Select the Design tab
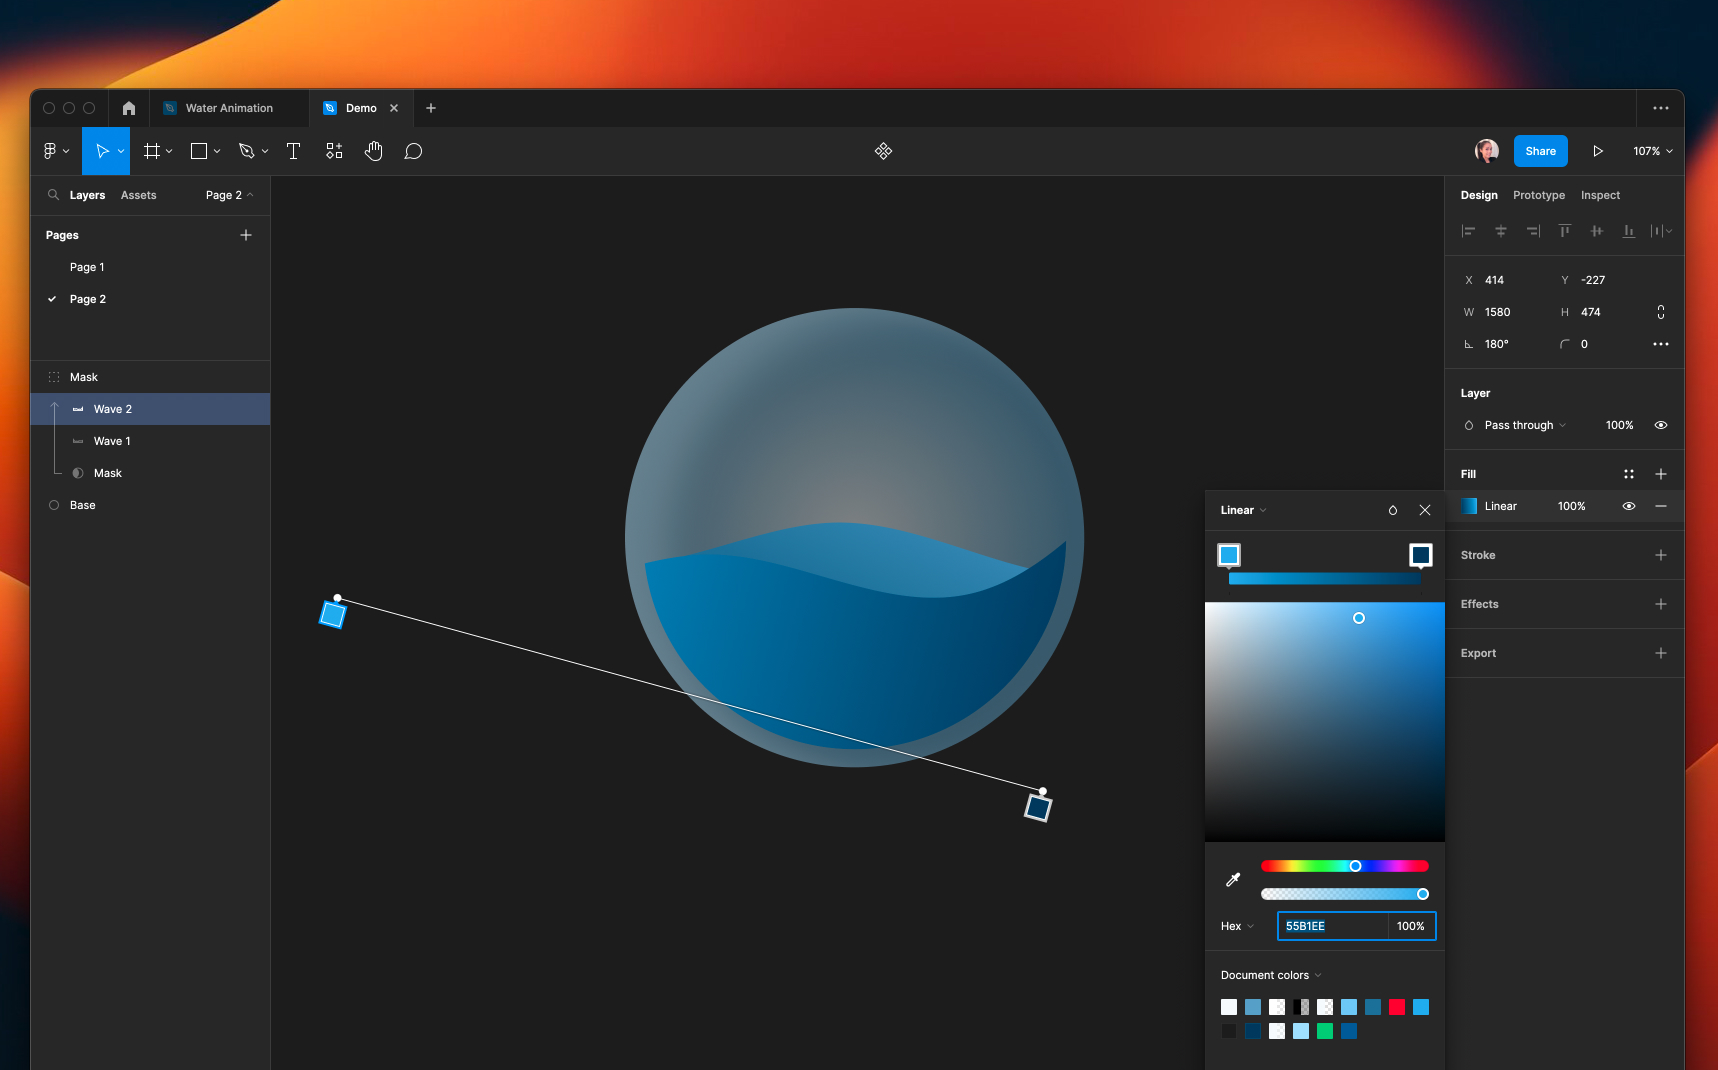 1479,195
